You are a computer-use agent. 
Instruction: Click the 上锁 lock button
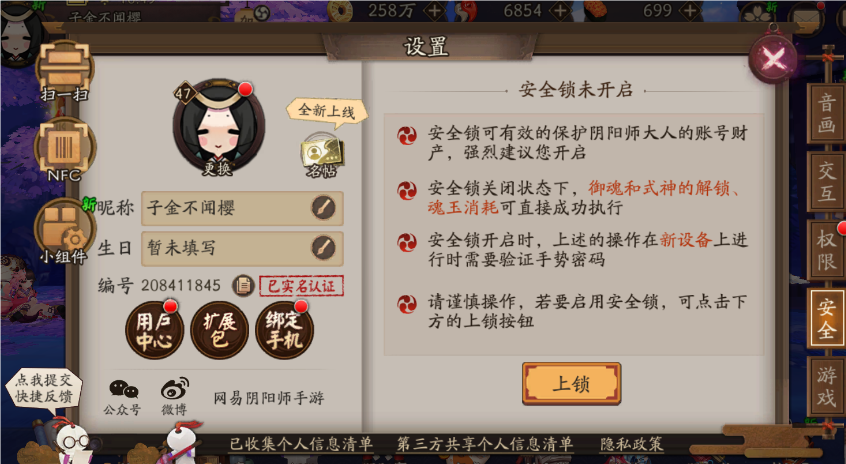click(x=571, y=384)
